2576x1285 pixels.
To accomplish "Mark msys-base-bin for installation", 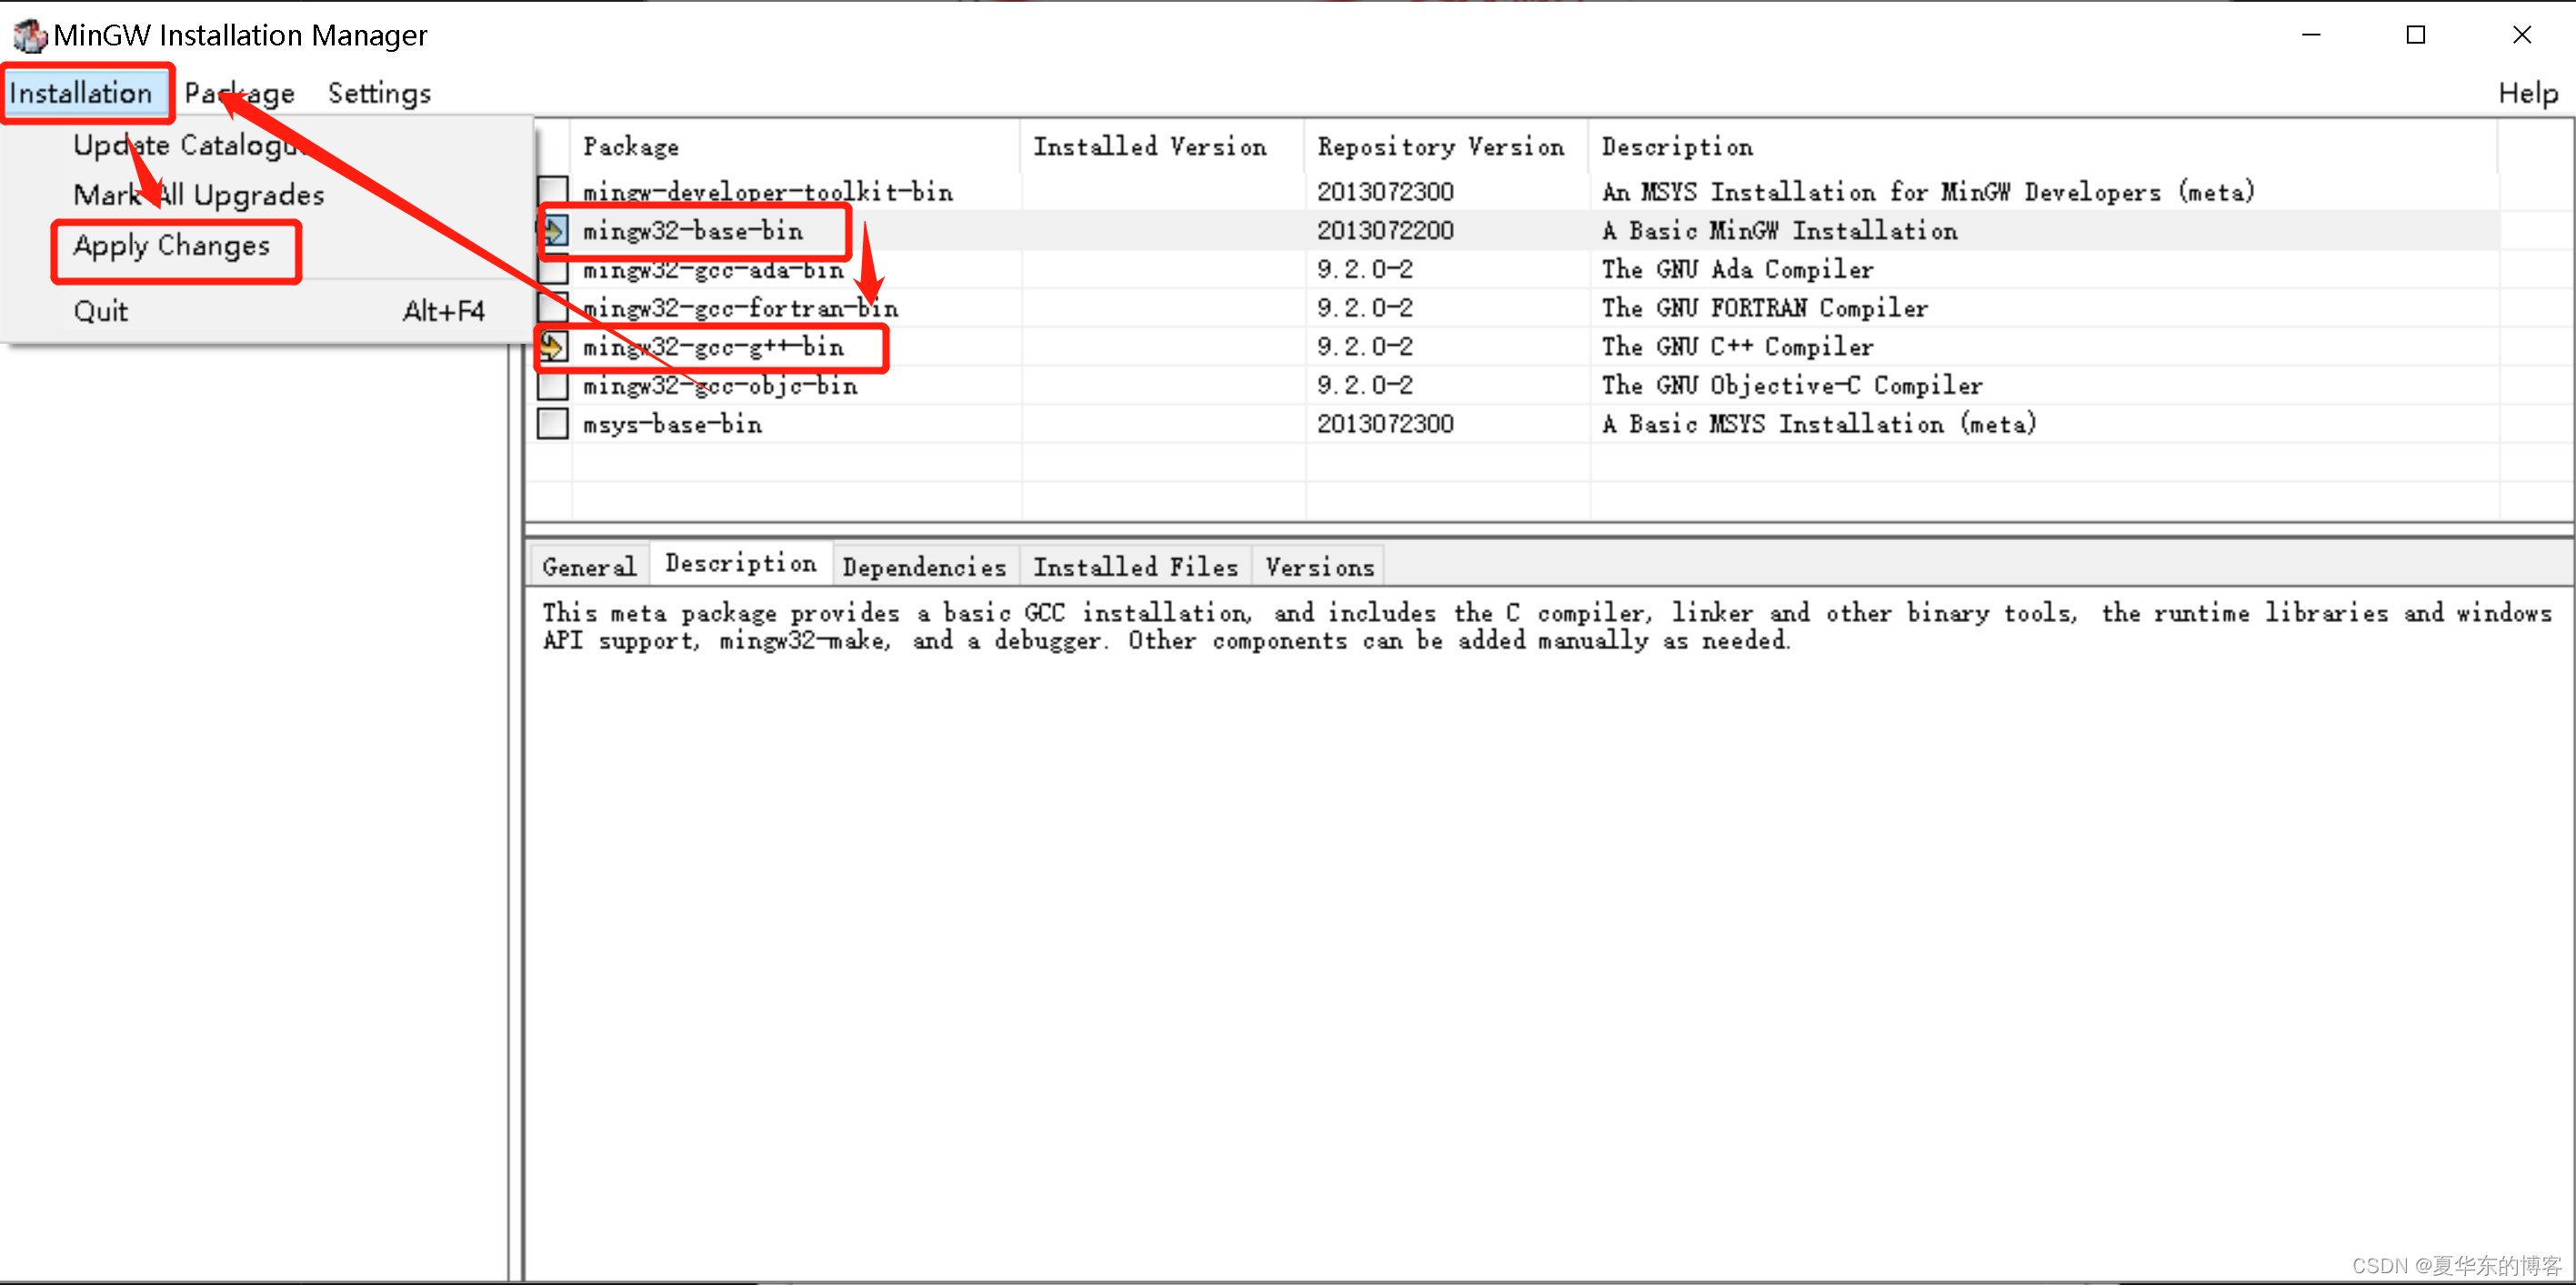I will pos(552,423).
